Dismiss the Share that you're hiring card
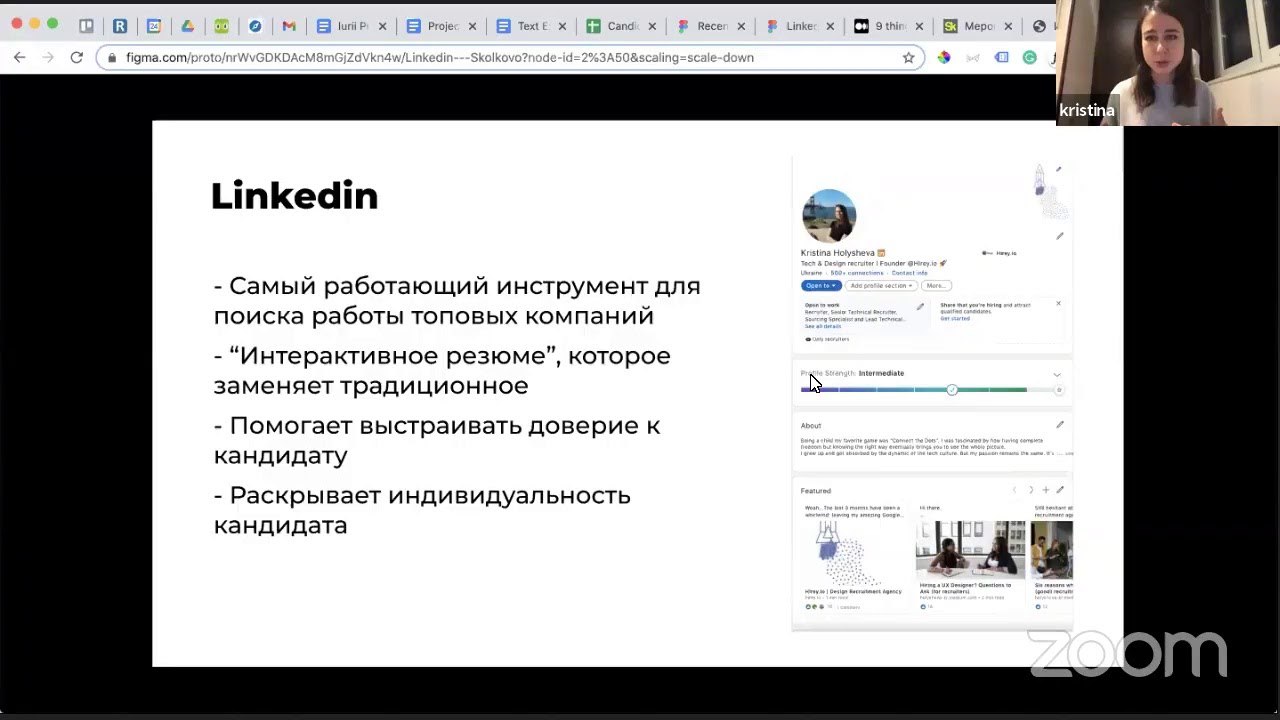This screenshot has height=720, width=1280. pos(1058,303)
